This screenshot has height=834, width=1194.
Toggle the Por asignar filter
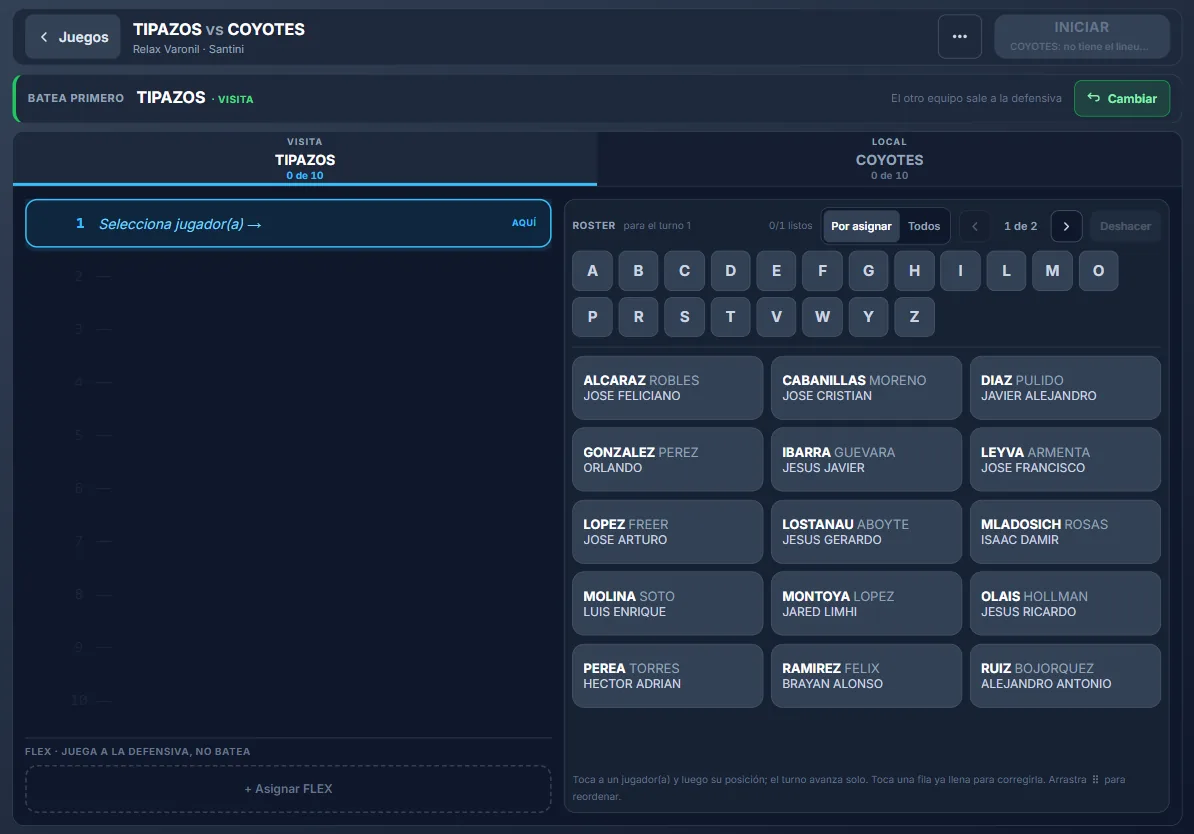861,226
